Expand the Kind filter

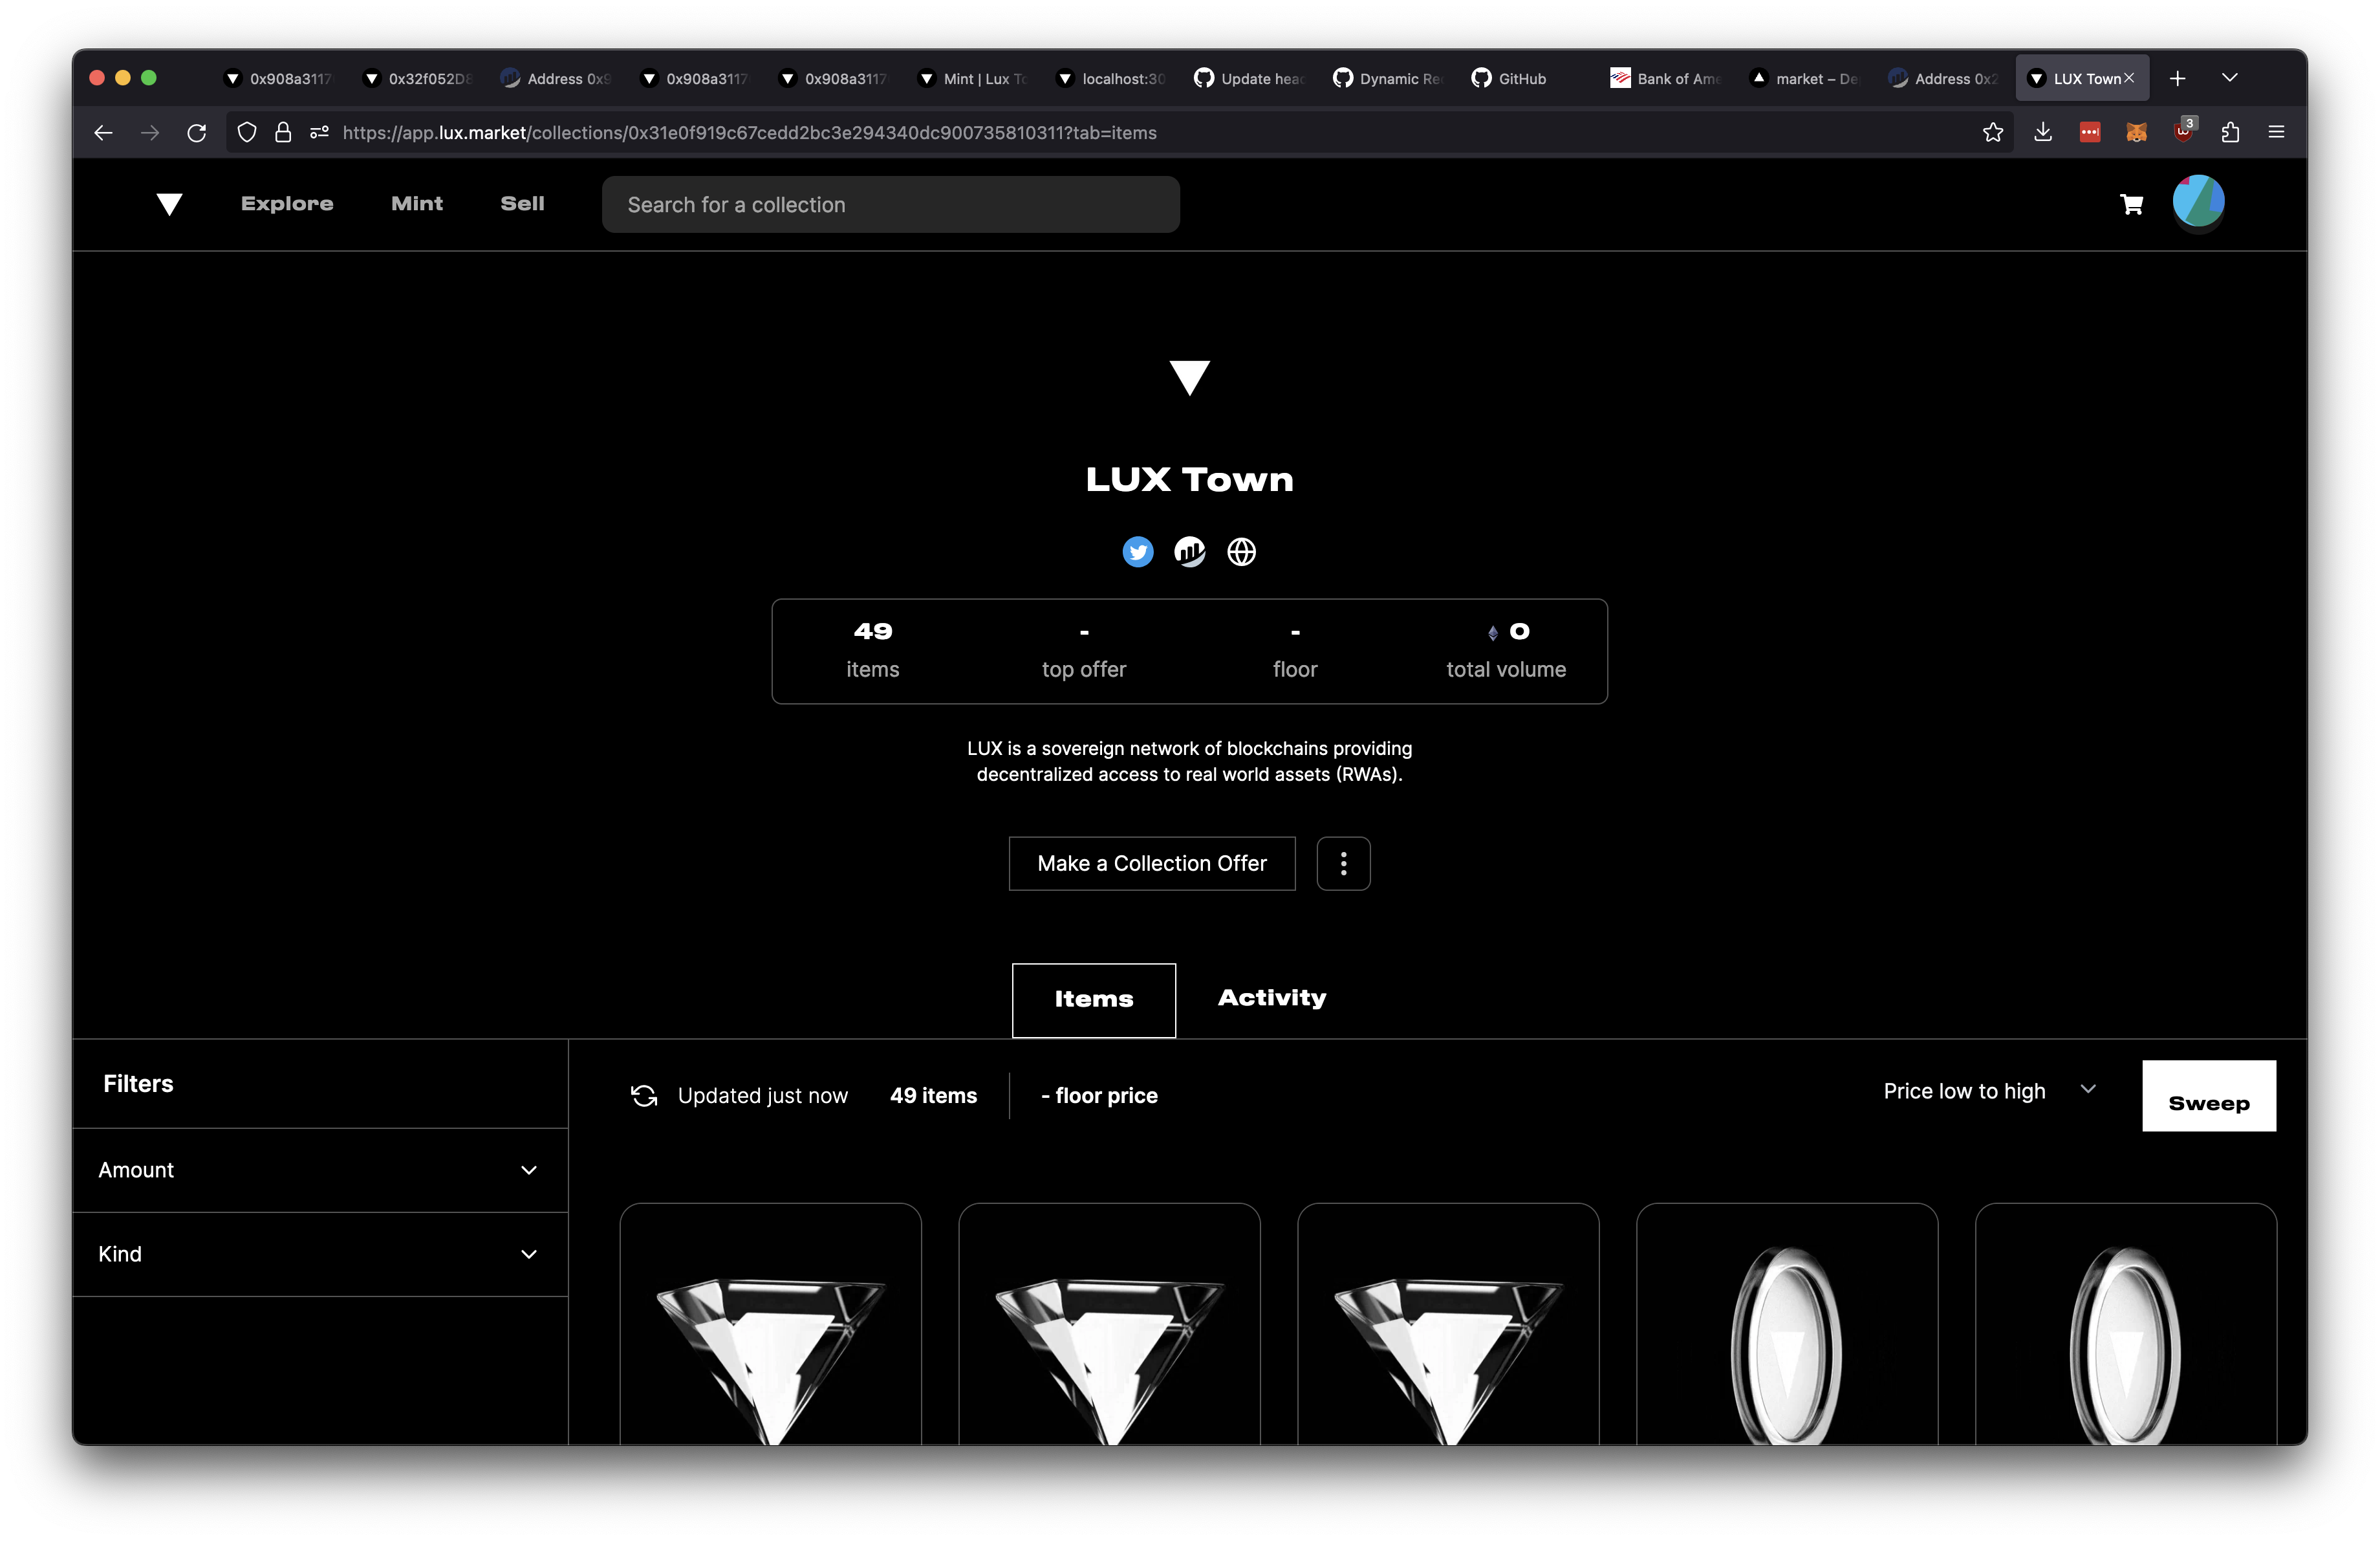tap(320, 1254)
